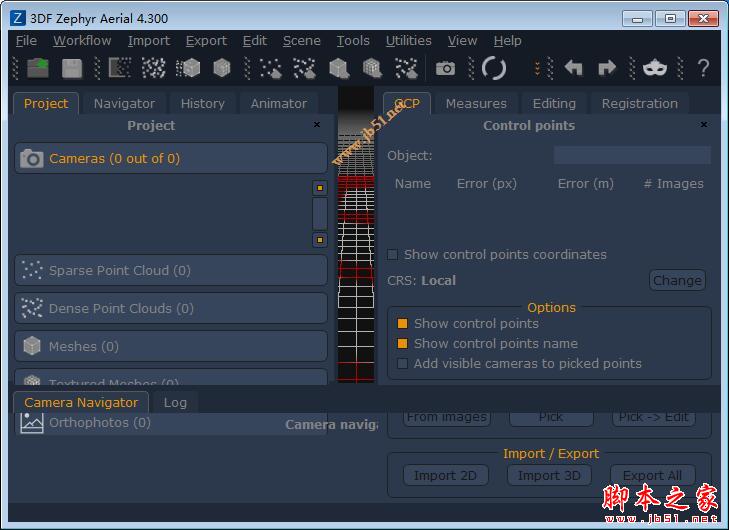Open the Export menu

(206, 41)
